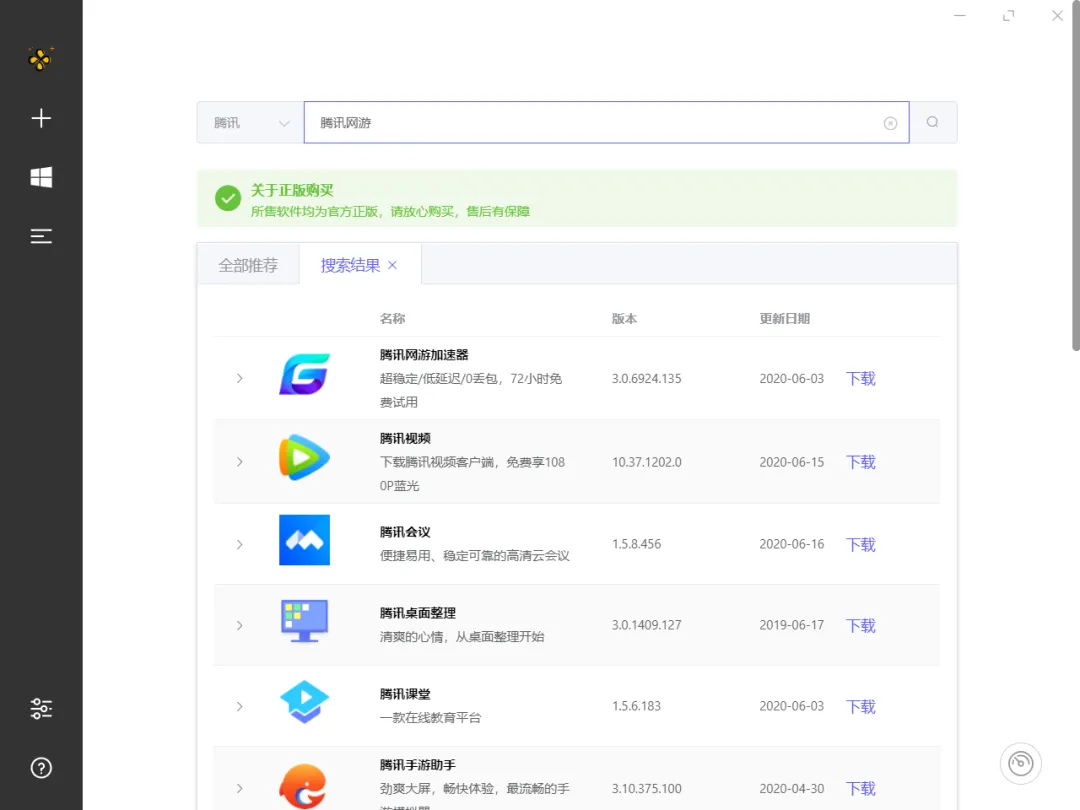Click version 3.10.375.100

click(647, 789)
